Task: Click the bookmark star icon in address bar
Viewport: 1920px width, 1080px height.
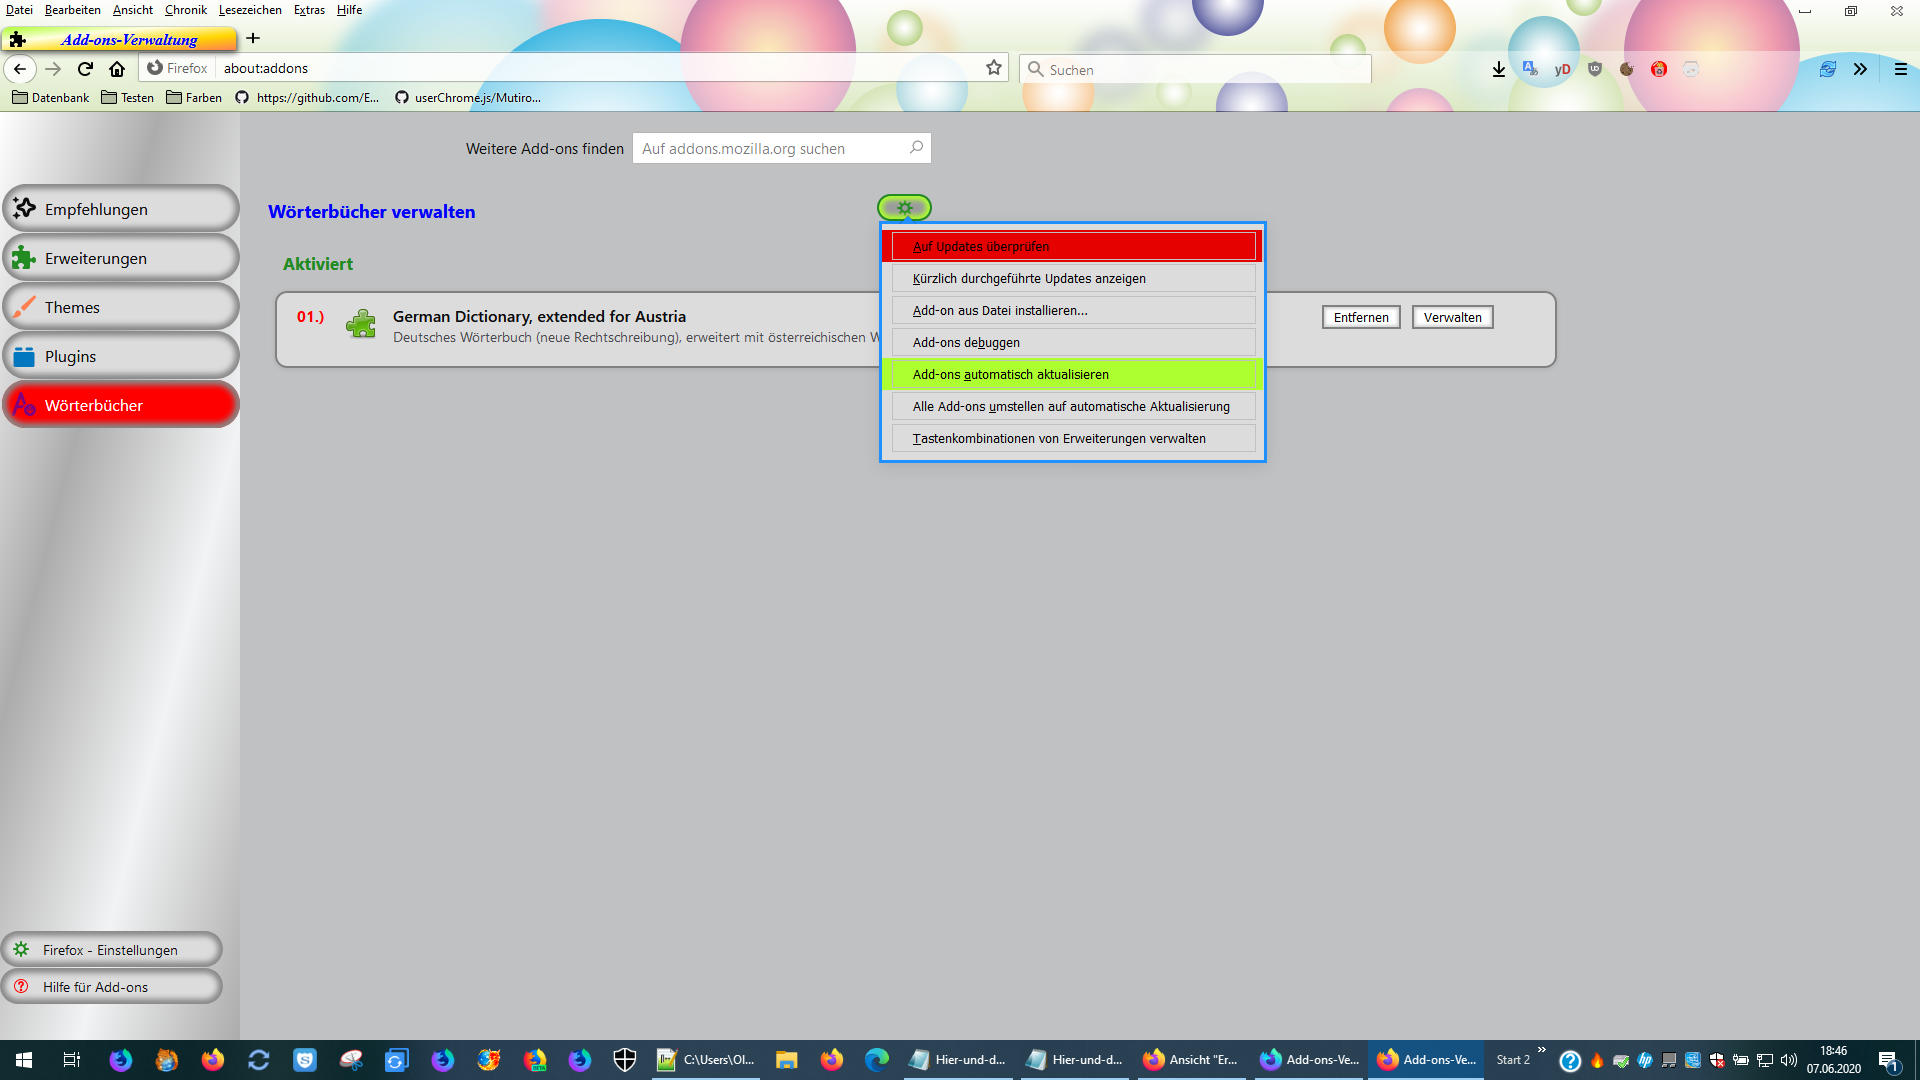Action: tap(993, 68)
